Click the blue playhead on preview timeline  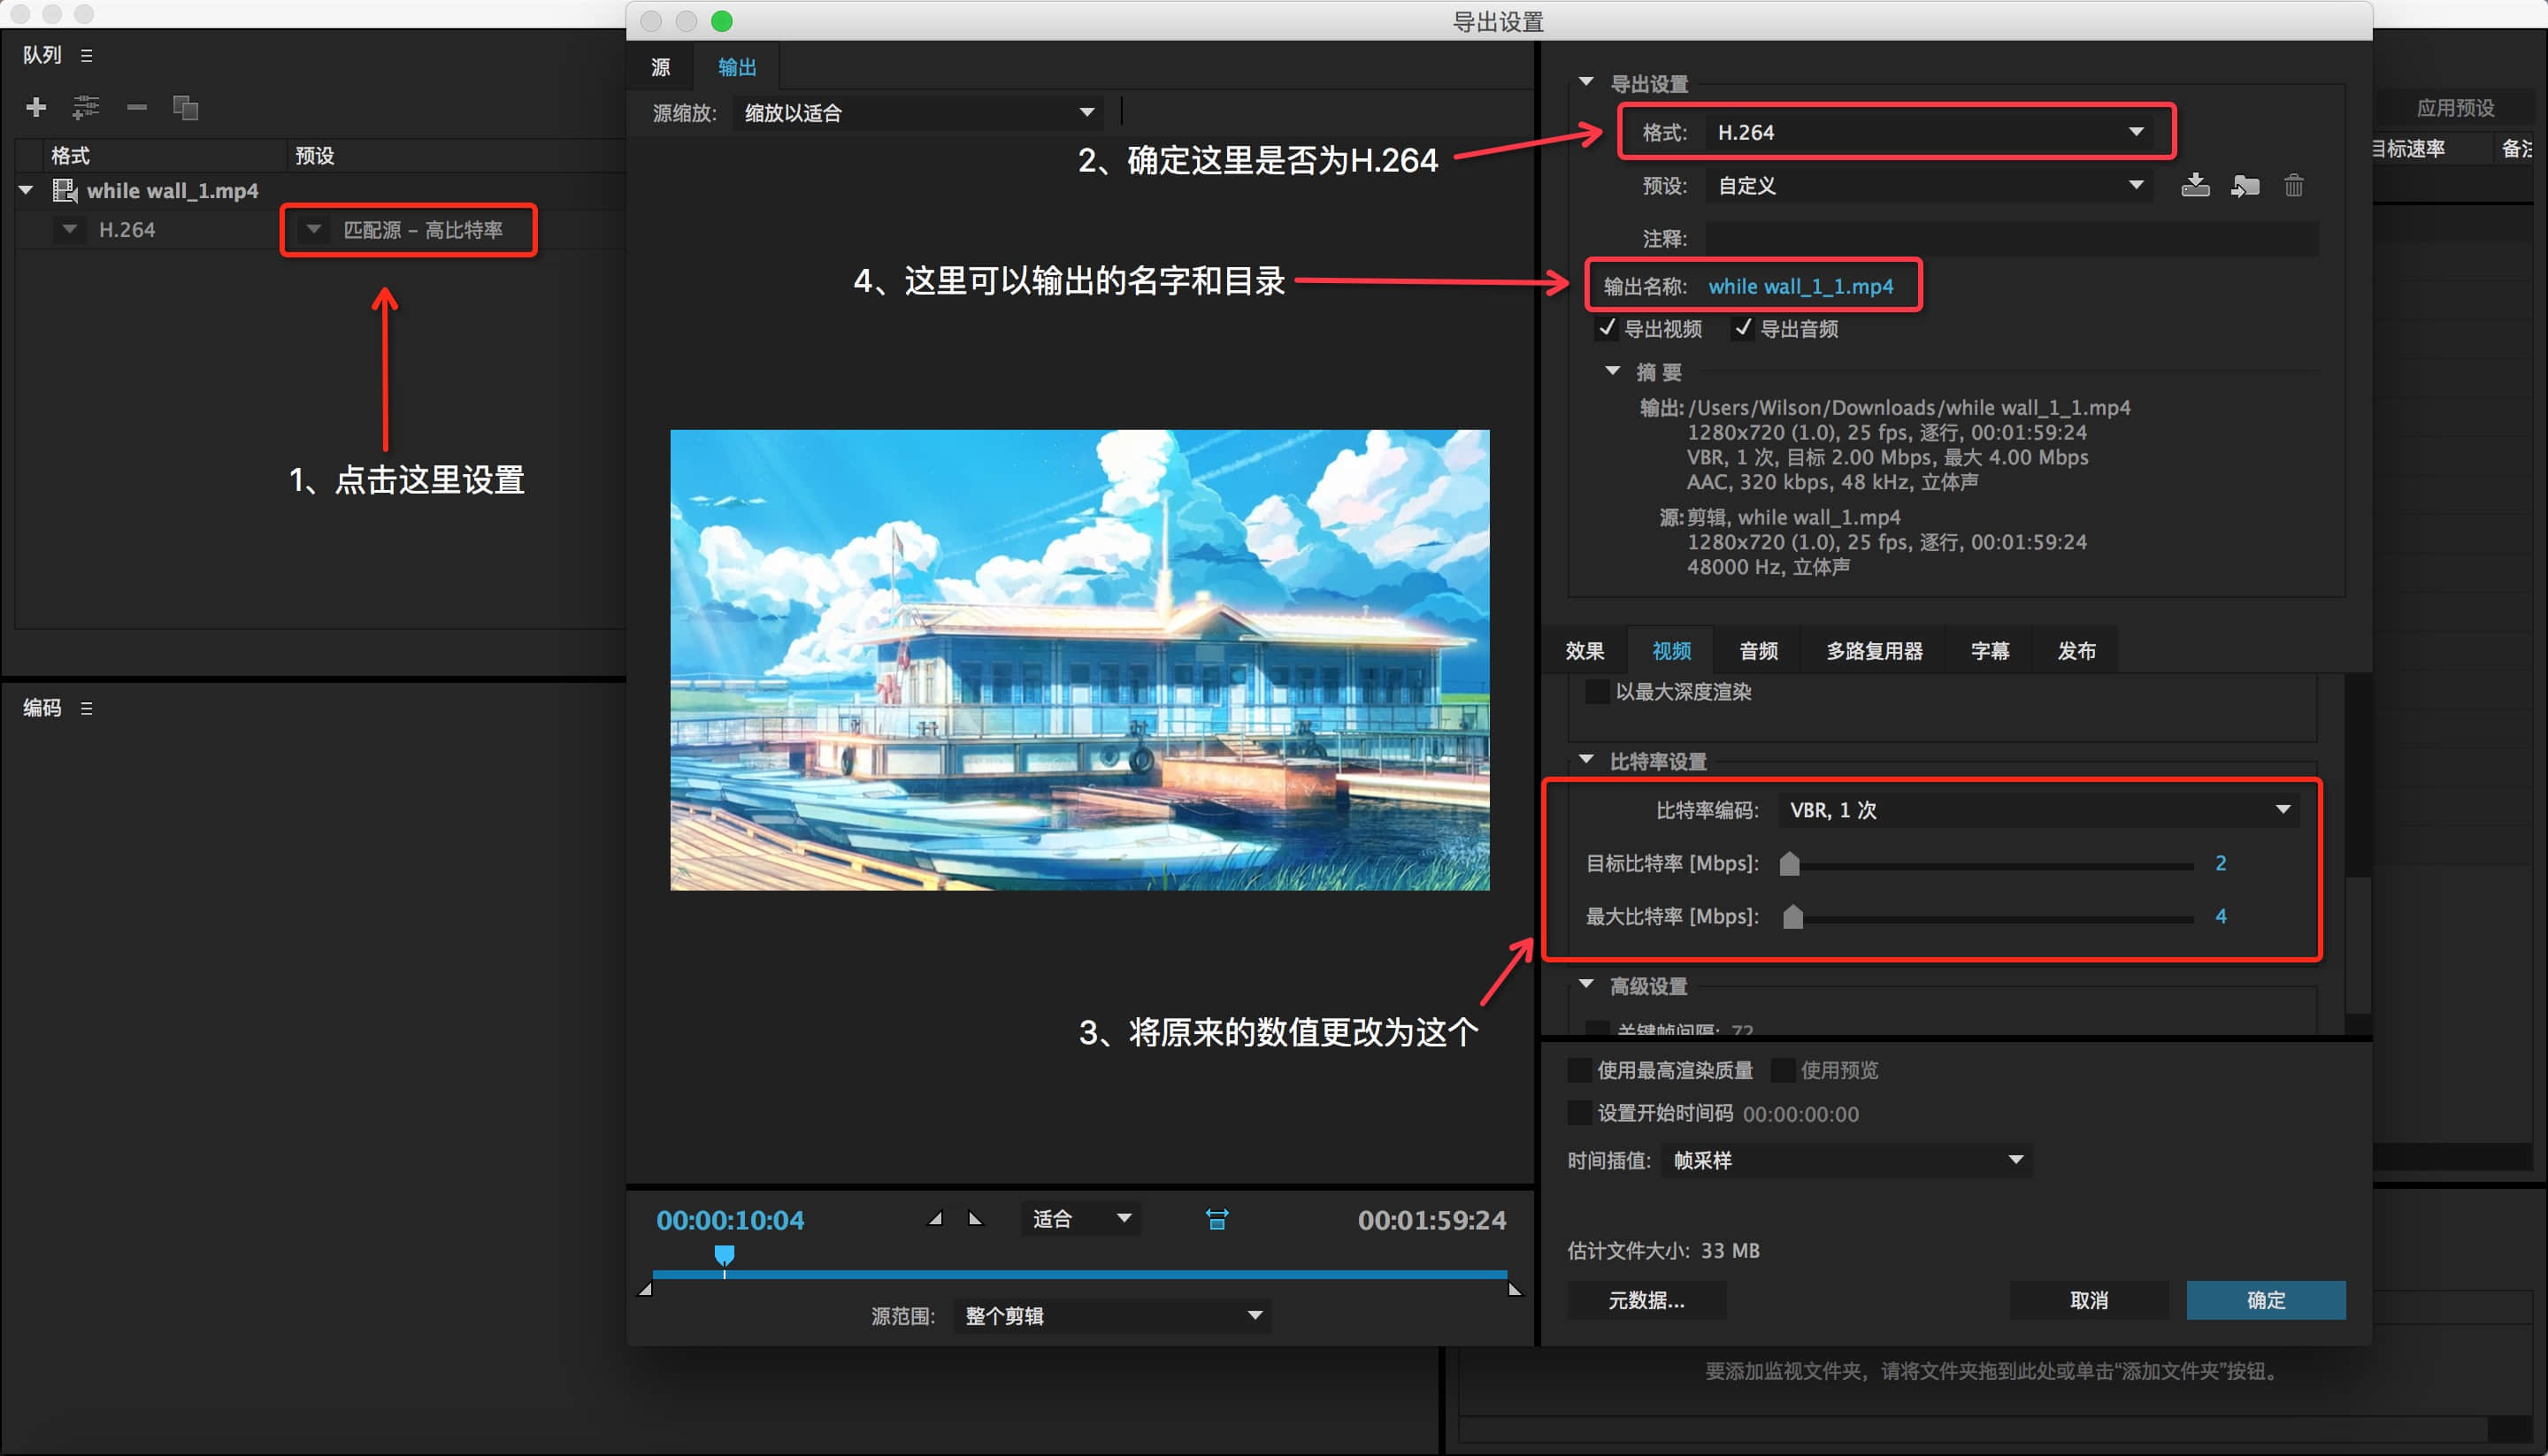pos(725,1255)
